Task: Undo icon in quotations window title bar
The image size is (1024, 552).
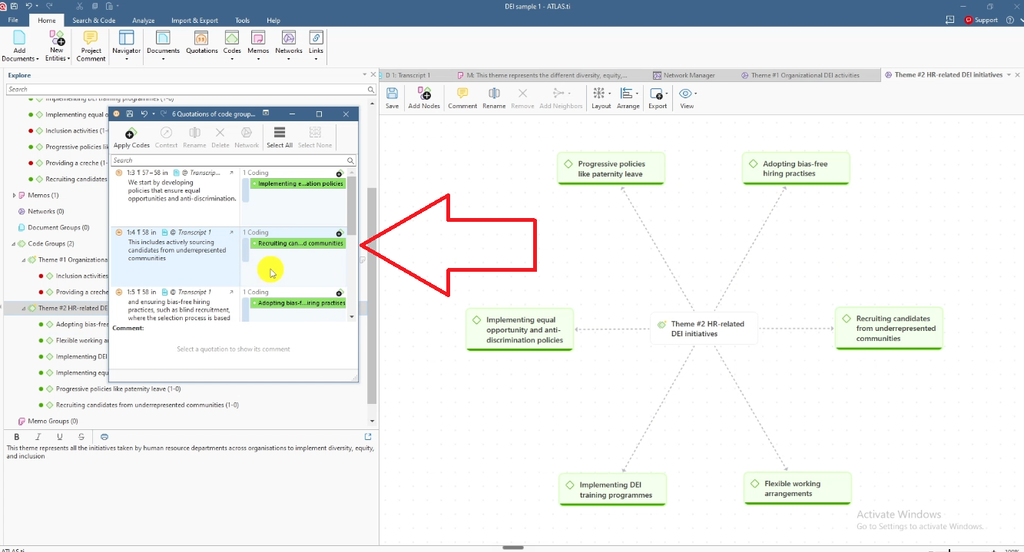Action: click(144, 114)
